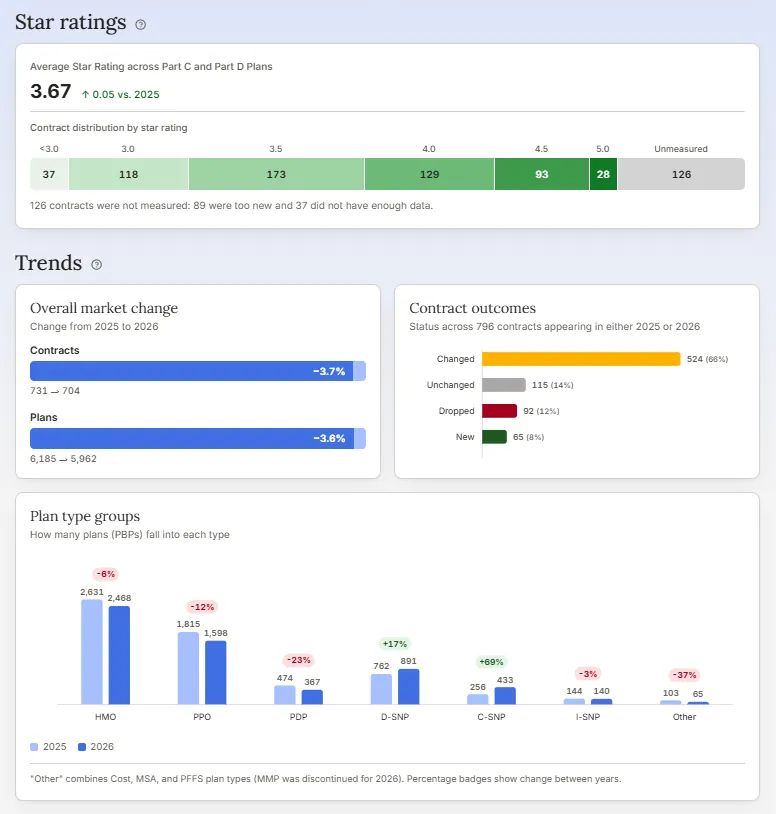
Task: Click the yellow Changed bar
Action: [581, 359]
